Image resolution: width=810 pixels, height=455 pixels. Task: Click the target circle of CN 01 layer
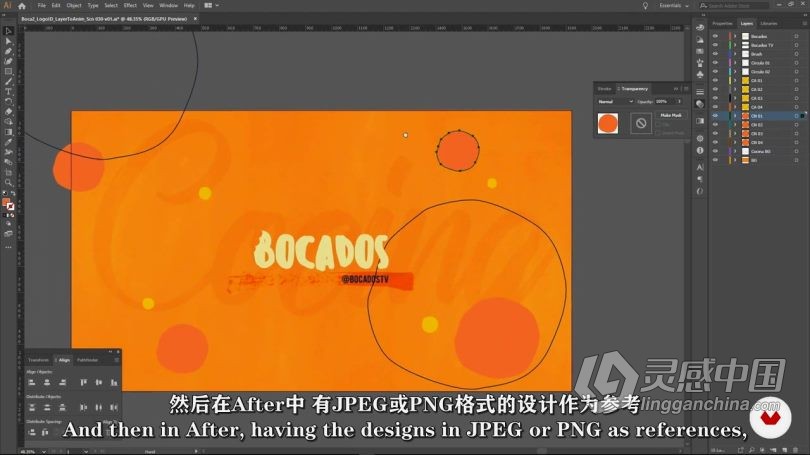point(796,116)
